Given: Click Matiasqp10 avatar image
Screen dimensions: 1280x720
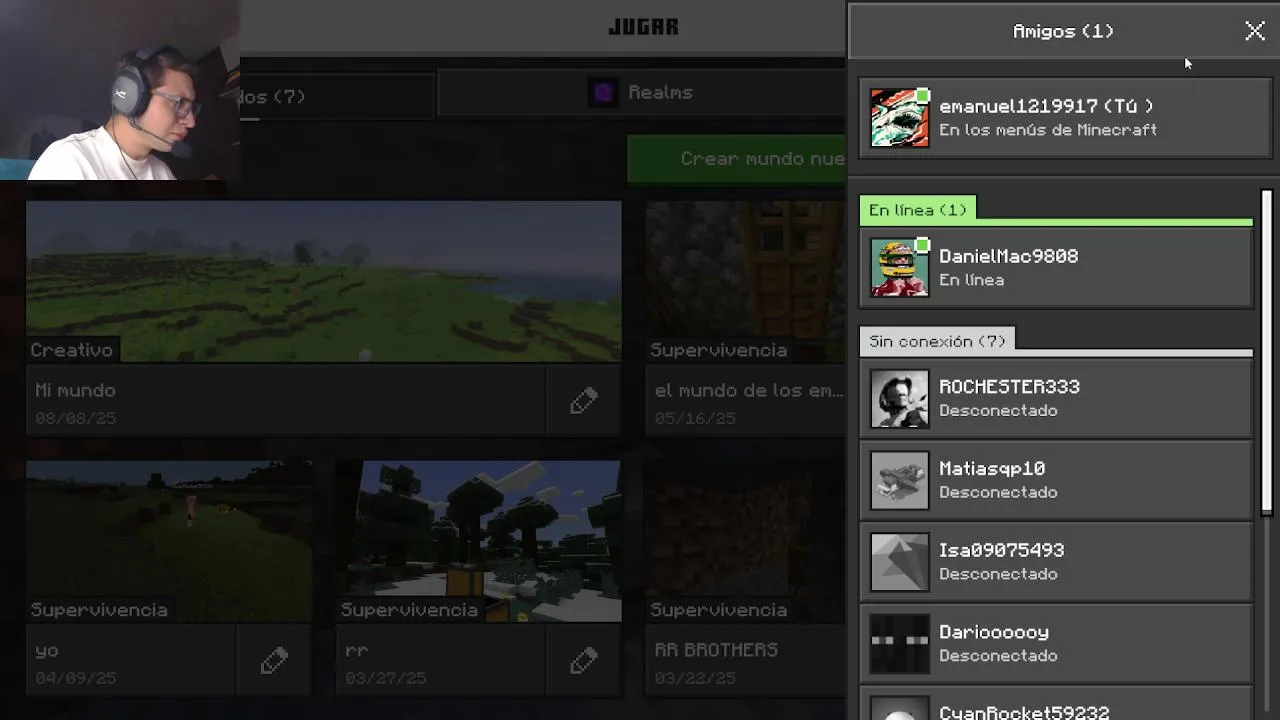Looking at the screenshot, I should pyautogui.click(x=899, y=481).
